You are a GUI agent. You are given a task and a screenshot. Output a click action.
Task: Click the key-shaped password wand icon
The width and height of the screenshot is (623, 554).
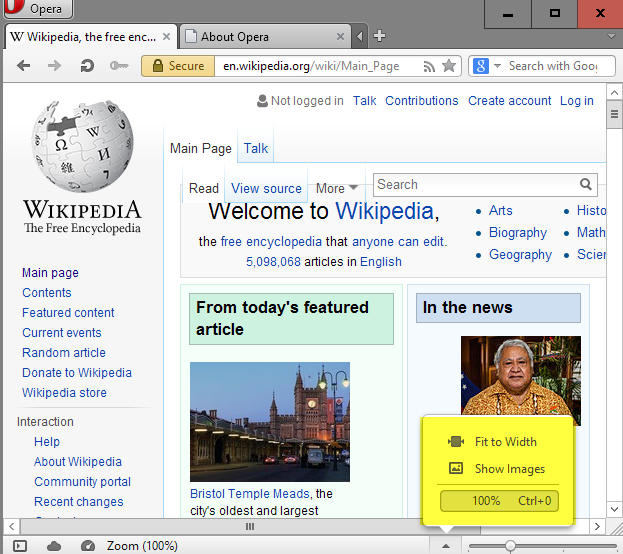point(118,66)
